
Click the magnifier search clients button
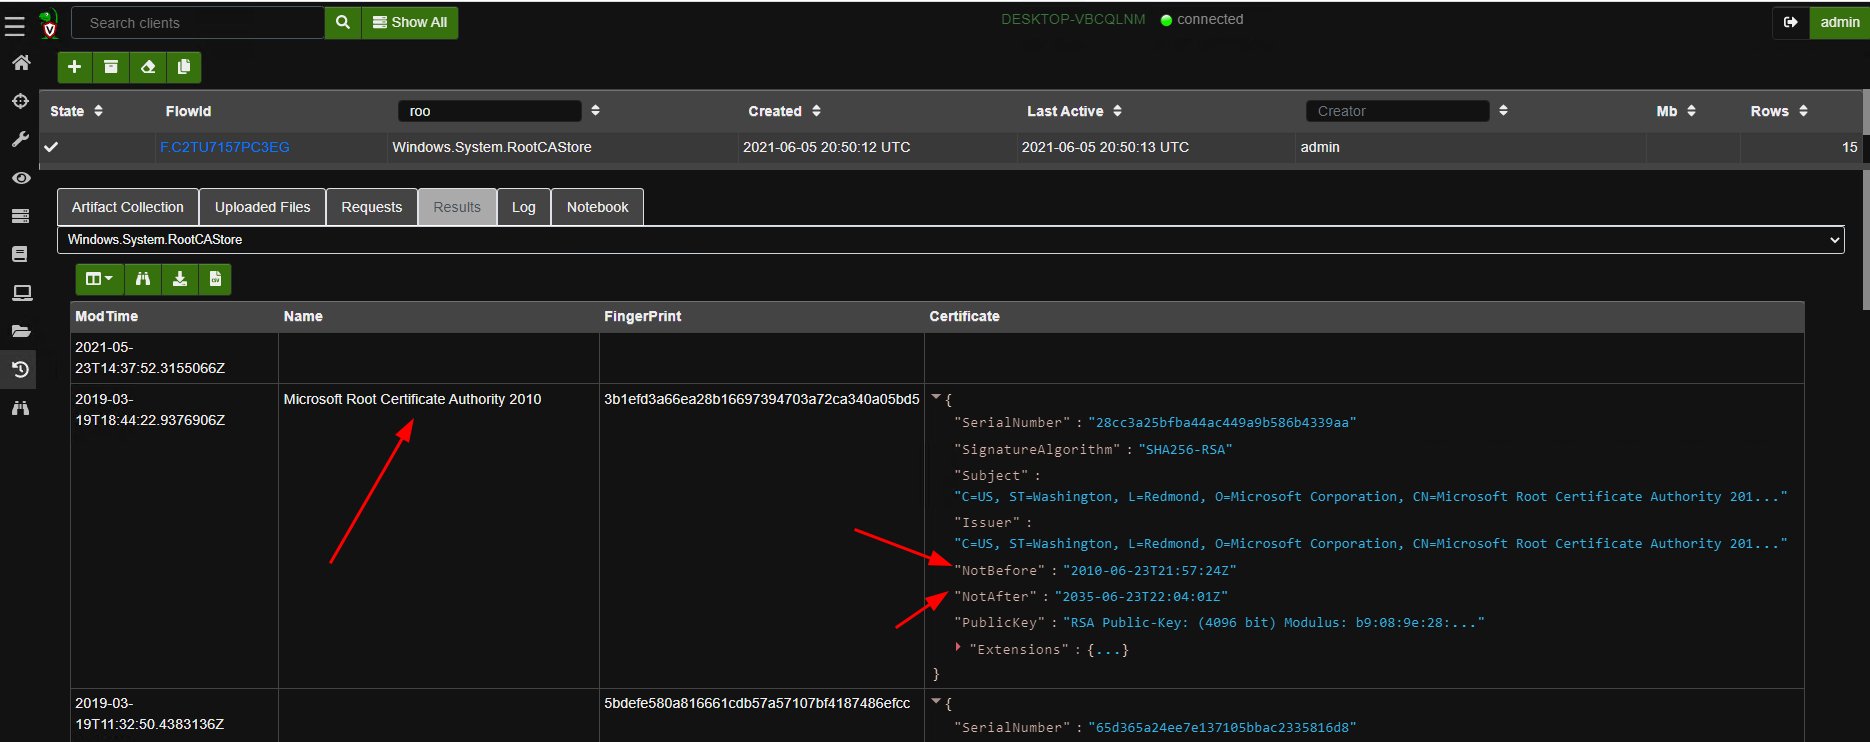(x=342, y=22)
